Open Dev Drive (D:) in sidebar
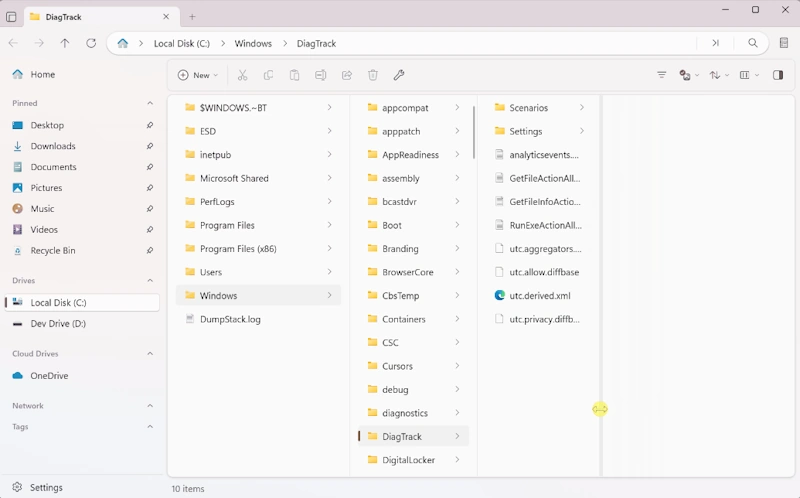Screen dimensions: 800x498 [82, 323]
